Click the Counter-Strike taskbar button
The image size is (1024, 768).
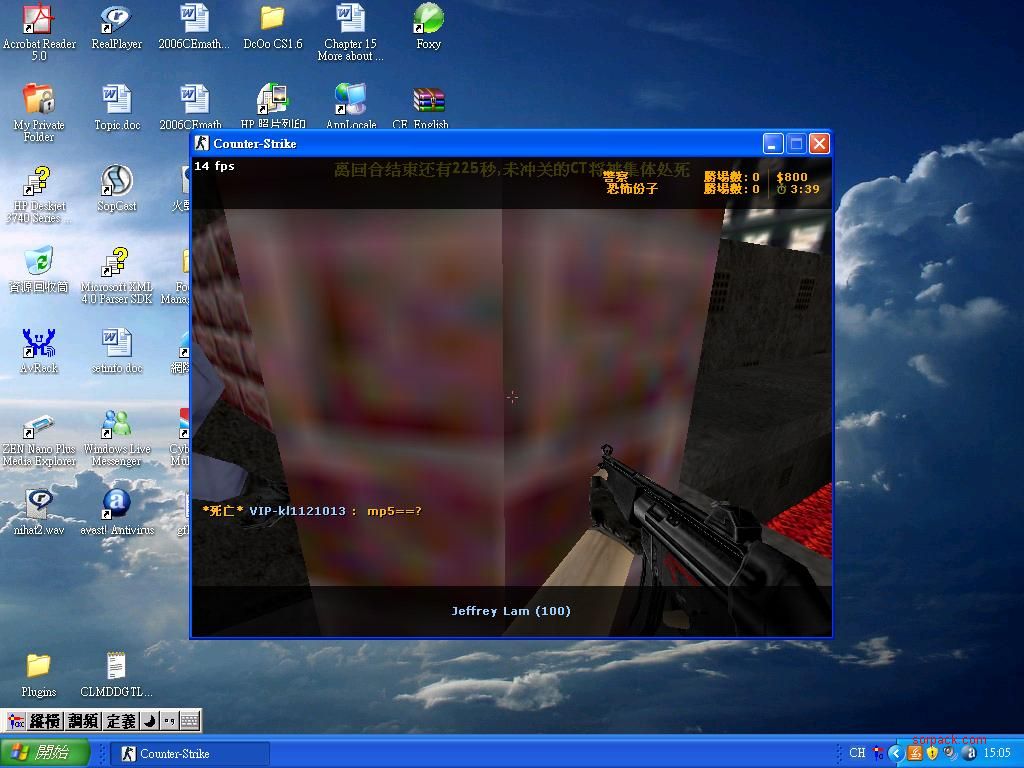click(x=190, y=753)
